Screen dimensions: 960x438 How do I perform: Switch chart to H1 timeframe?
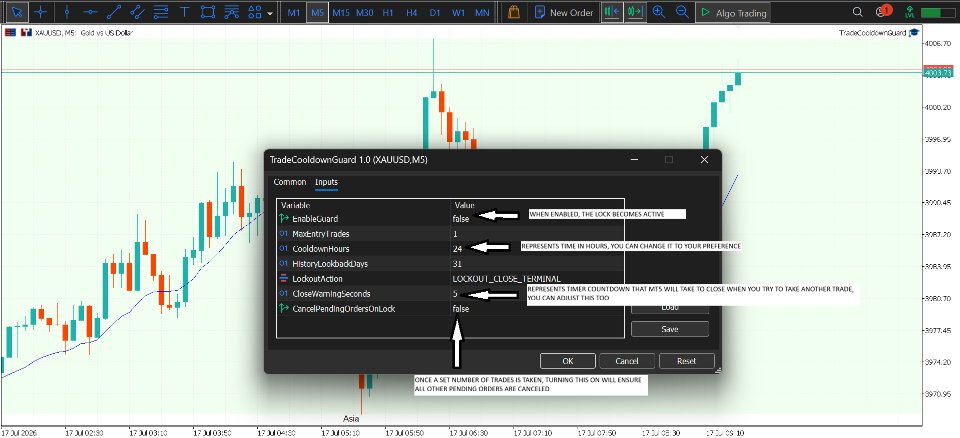[388, 12]
